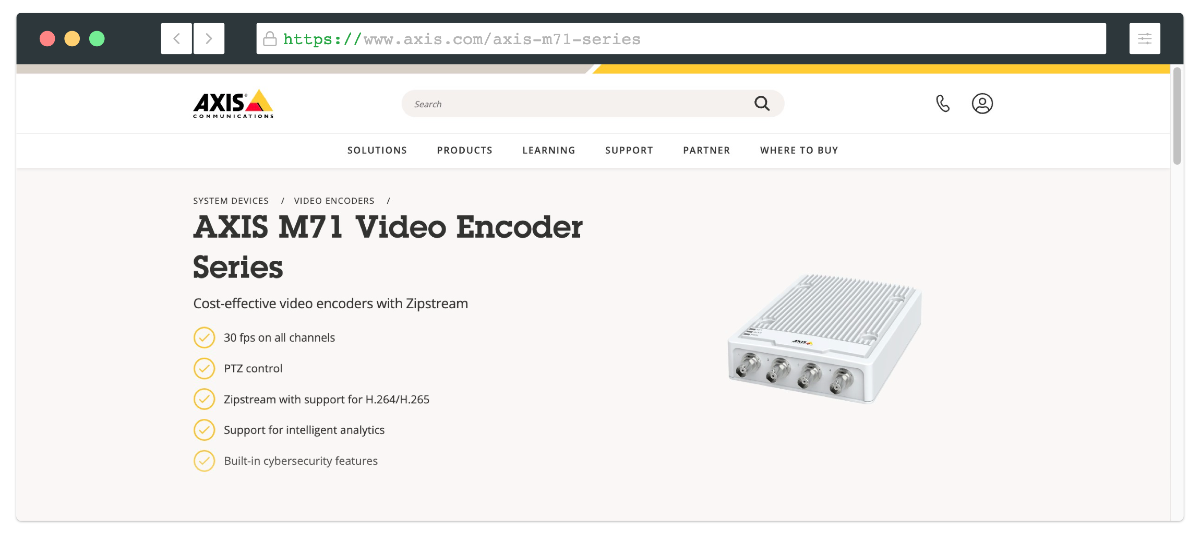The width and height of the screenshot is (1200, 534).
Task: Click the M71 video encoder product image
Action: 824,339
